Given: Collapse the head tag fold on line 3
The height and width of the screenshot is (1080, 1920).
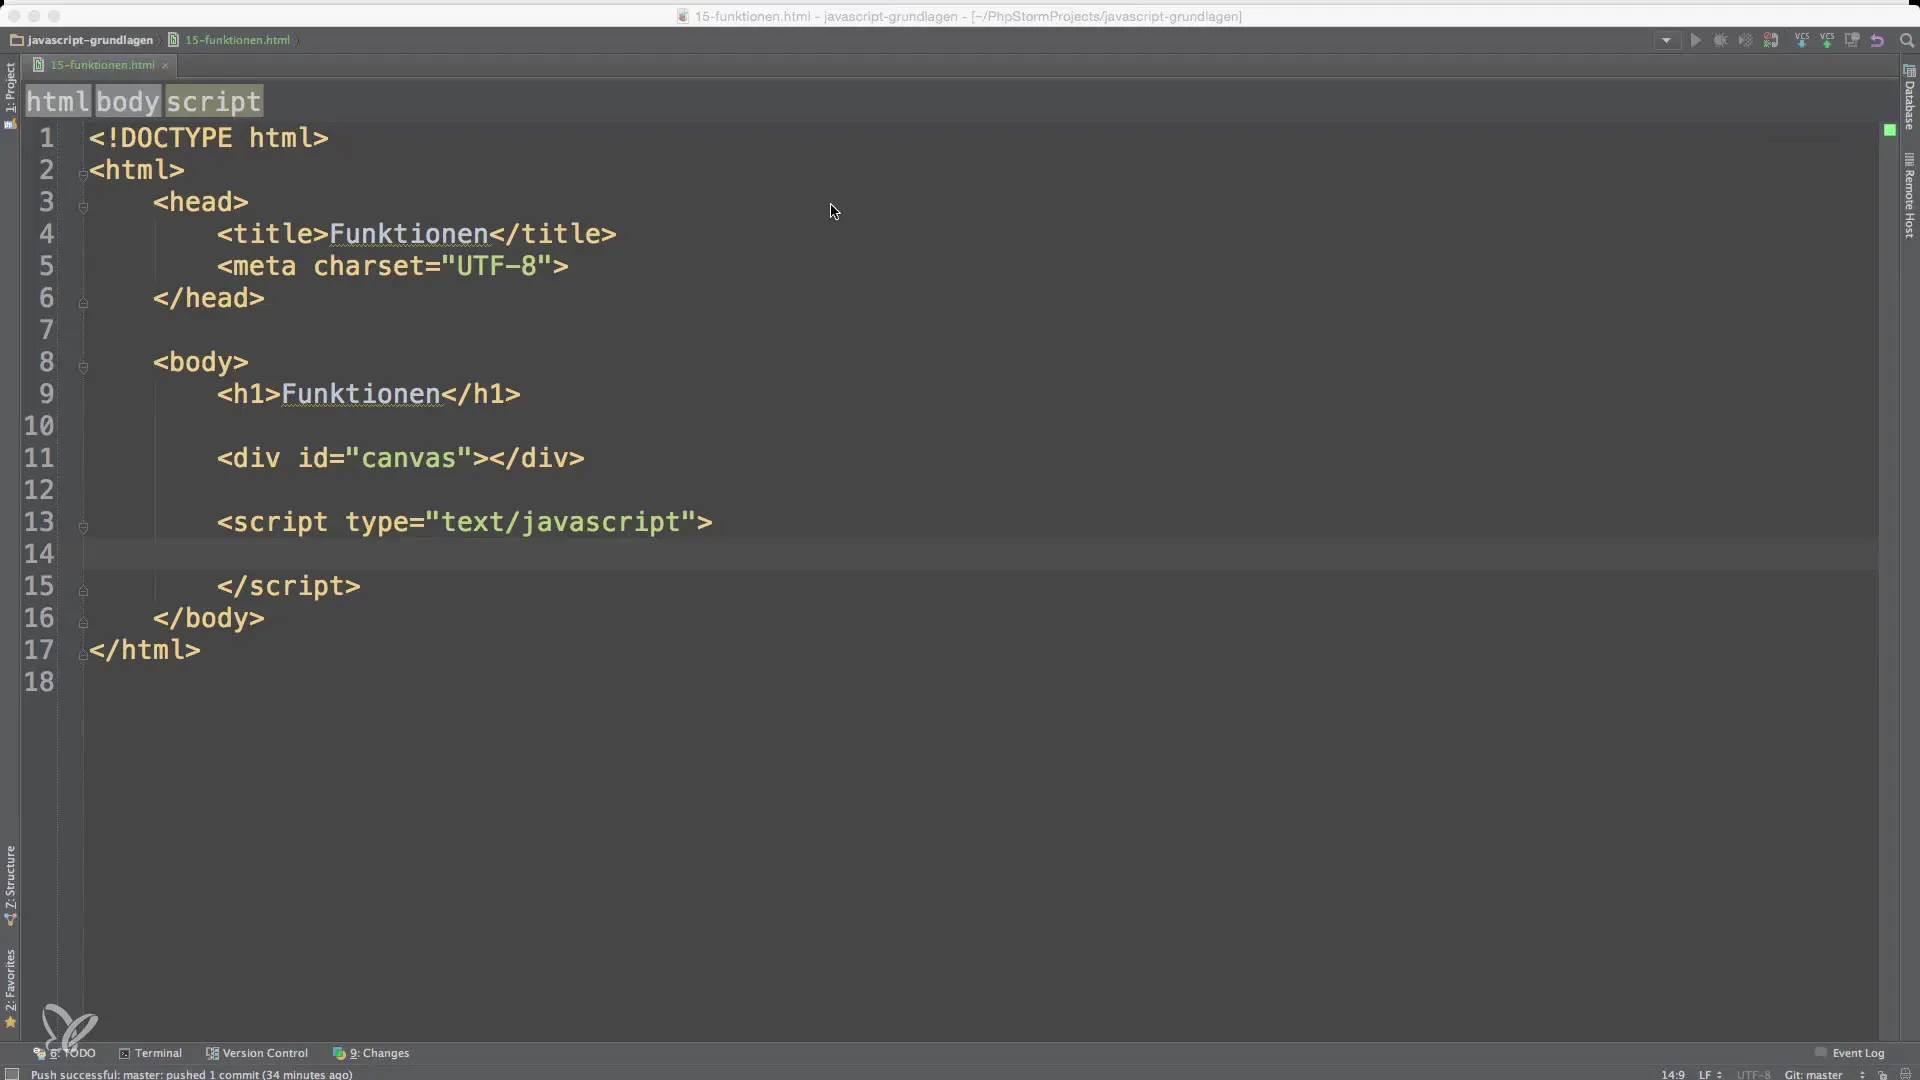Looking at the screenshot, I should coord(83,206).
